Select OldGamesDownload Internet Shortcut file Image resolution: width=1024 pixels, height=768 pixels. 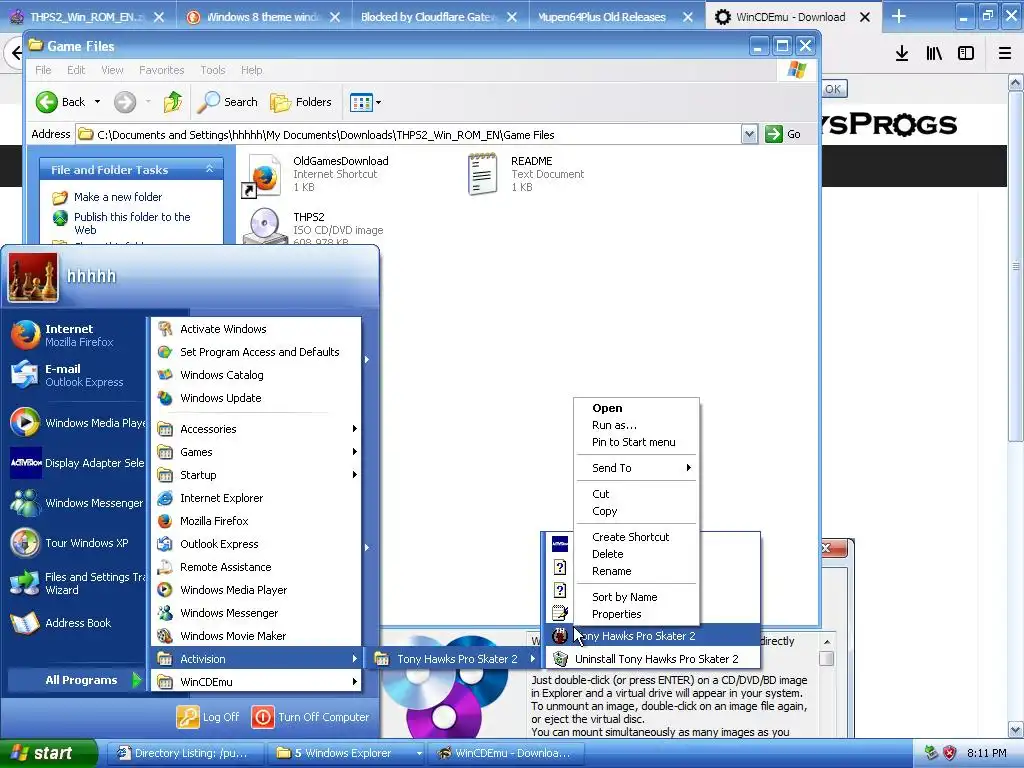click(x=315, y=174)
